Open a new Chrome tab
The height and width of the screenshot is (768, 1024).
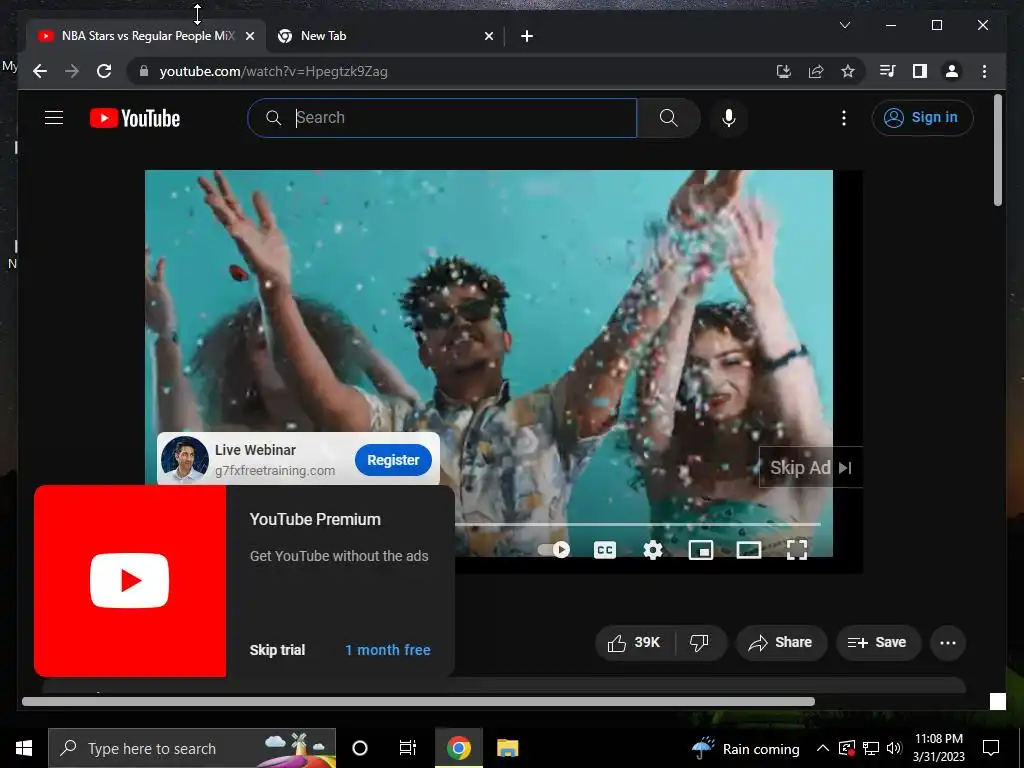[x=527, y=36]
